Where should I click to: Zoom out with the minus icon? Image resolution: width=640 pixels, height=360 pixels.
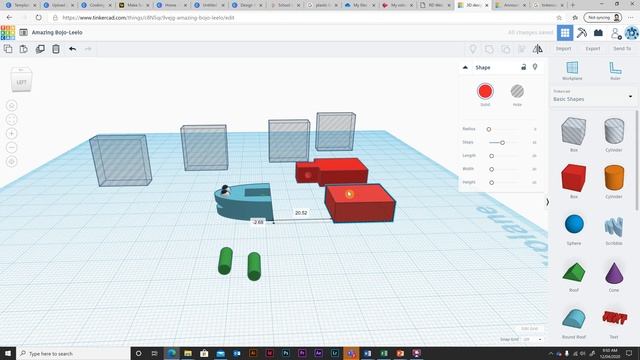pos(12,147)
